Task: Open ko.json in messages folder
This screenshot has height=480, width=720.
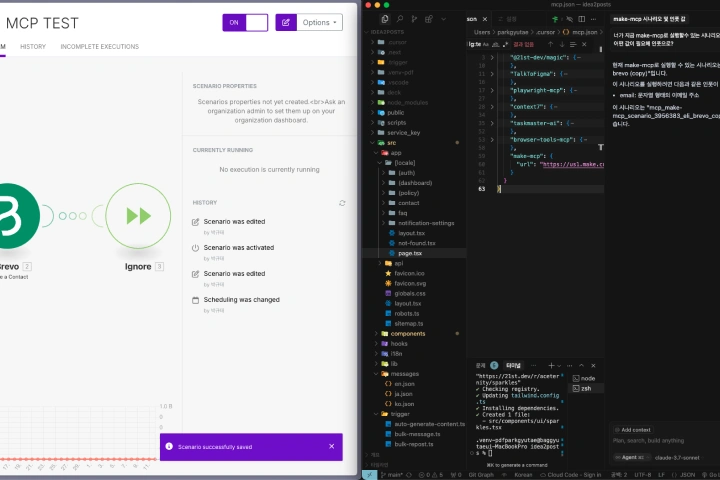Action: [404, 404]
